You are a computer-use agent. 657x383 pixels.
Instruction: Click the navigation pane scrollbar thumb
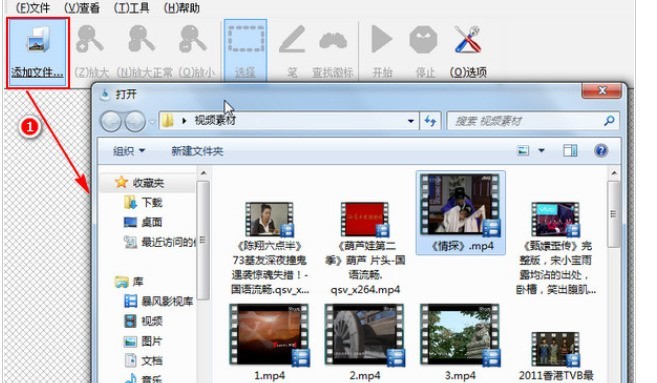pyautogui.click(x=203, y=240)
